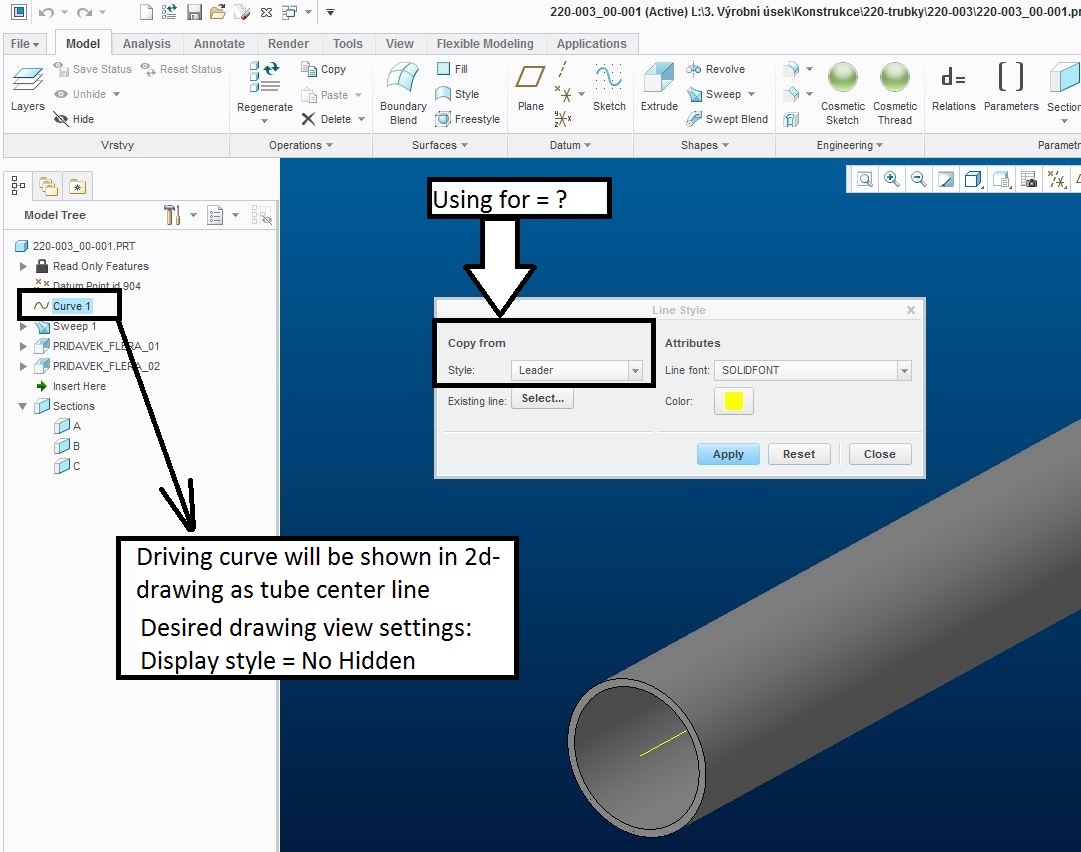Toggle Hide for the selected item
This screenshot has height=852, width=1081.
[74, 118]
